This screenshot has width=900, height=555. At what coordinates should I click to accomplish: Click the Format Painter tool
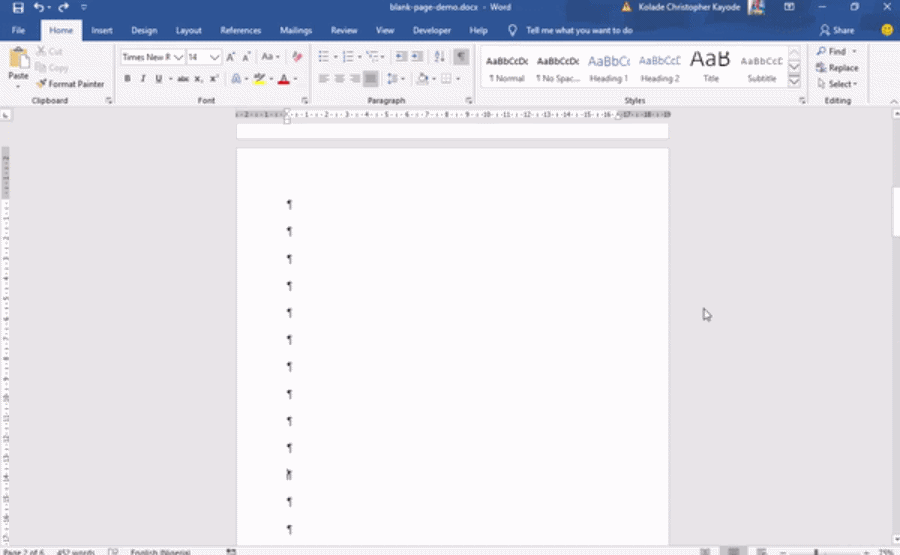pyautogui.click(x=70, y=84)
